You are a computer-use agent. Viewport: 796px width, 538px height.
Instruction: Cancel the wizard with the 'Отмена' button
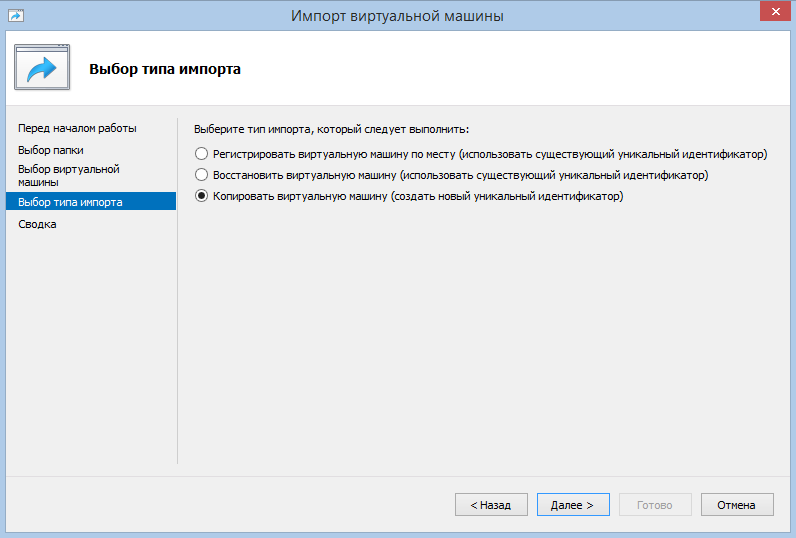(x=736, y=505)
